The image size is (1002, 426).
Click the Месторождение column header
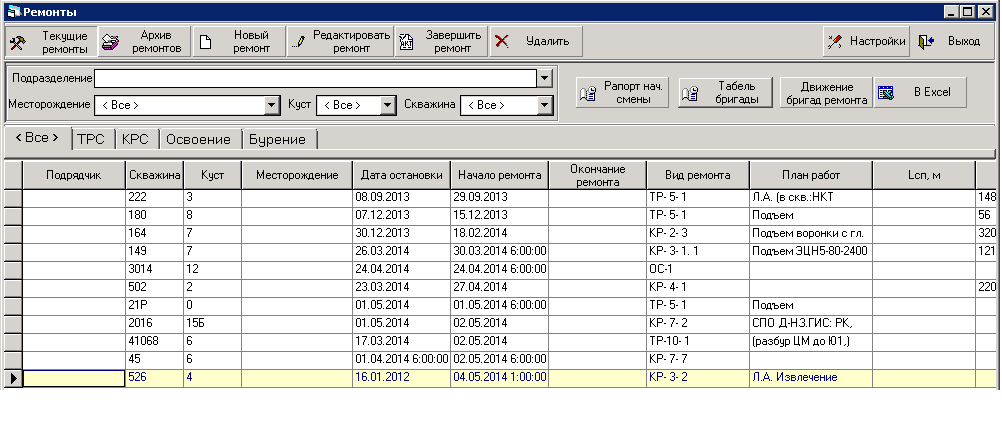point(297,175)
